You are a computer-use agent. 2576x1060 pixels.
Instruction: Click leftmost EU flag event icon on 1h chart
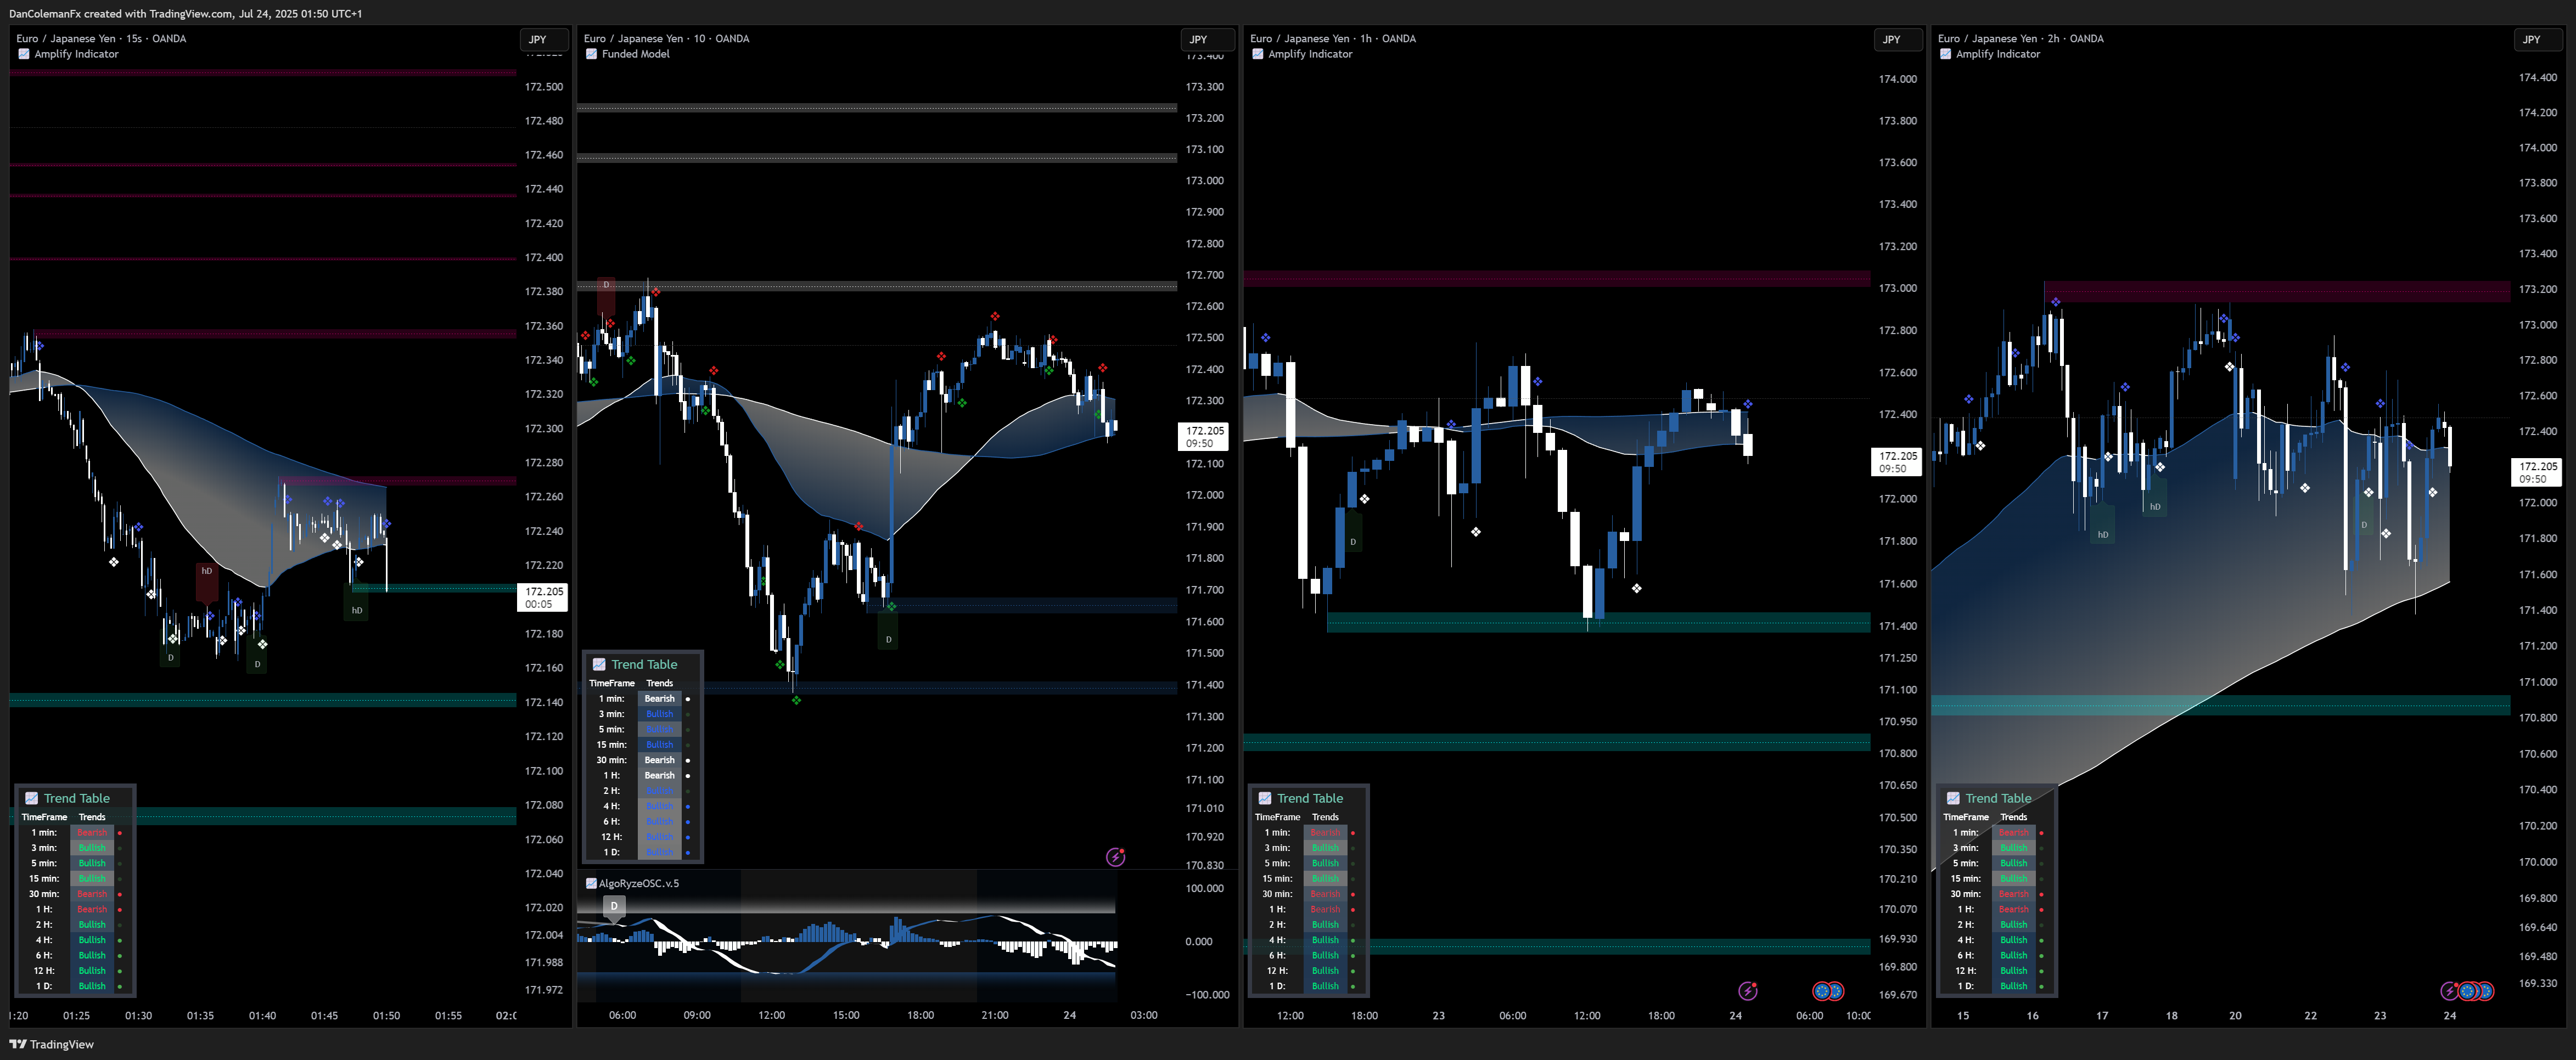pyautogui.click(x=1821, y=991)
